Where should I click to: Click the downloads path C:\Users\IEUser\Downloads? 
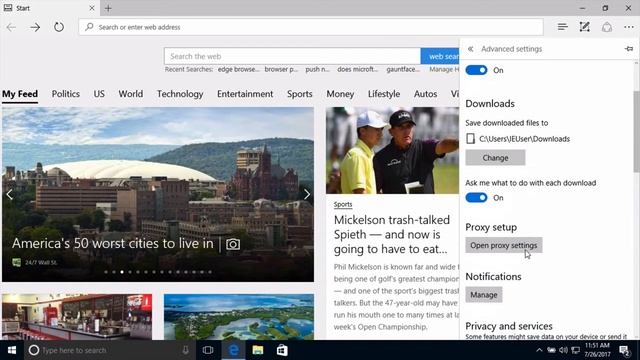point(524,139)
